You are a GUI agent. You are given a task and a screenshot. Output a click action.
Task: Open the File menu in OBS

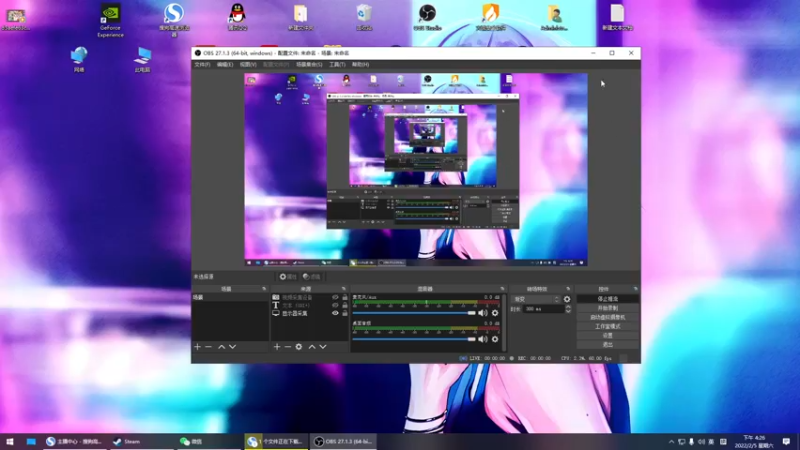202,65
